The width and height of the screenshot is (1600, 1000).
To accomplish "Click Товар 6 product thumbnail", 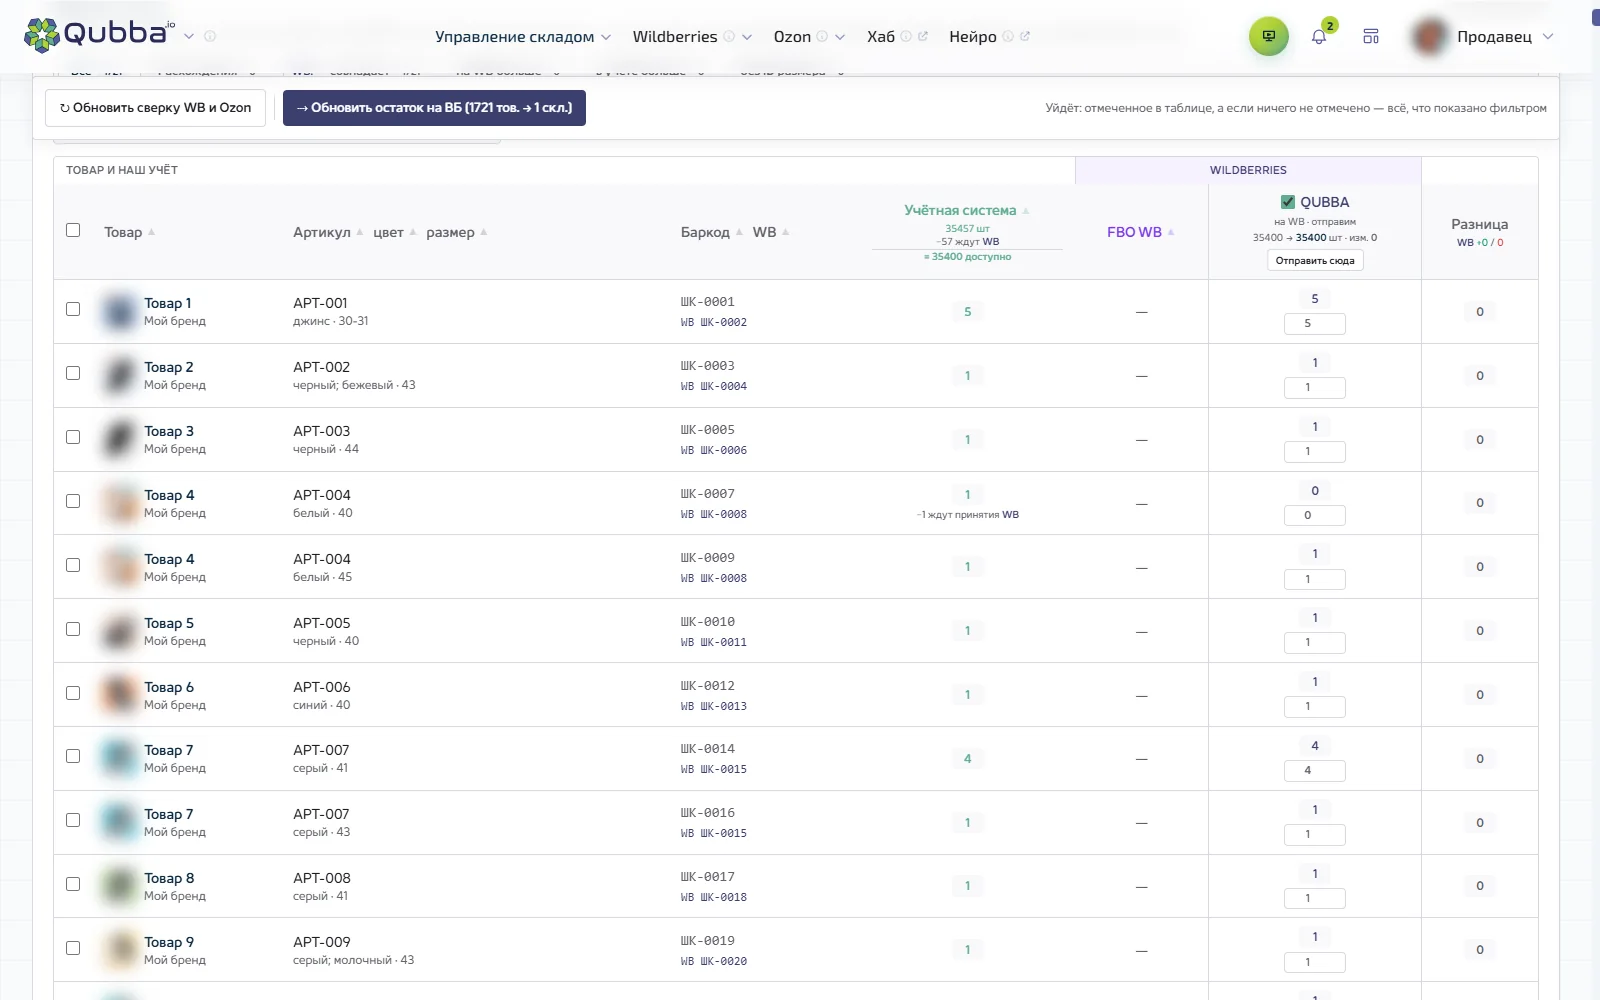I will click(x=119, y=694).
